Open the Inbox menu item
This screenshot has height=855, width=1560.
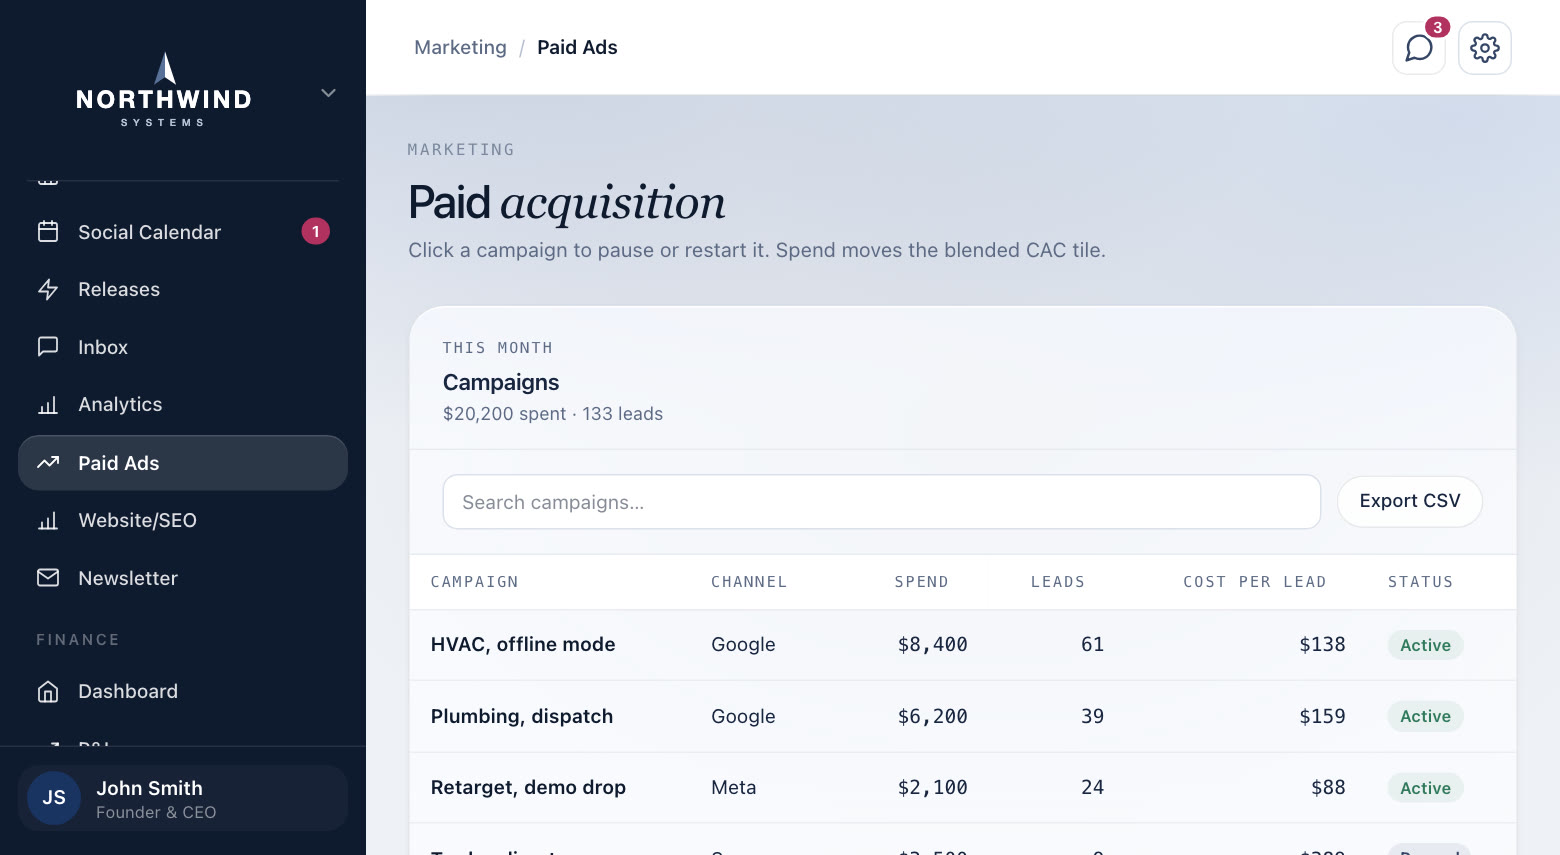183,347
